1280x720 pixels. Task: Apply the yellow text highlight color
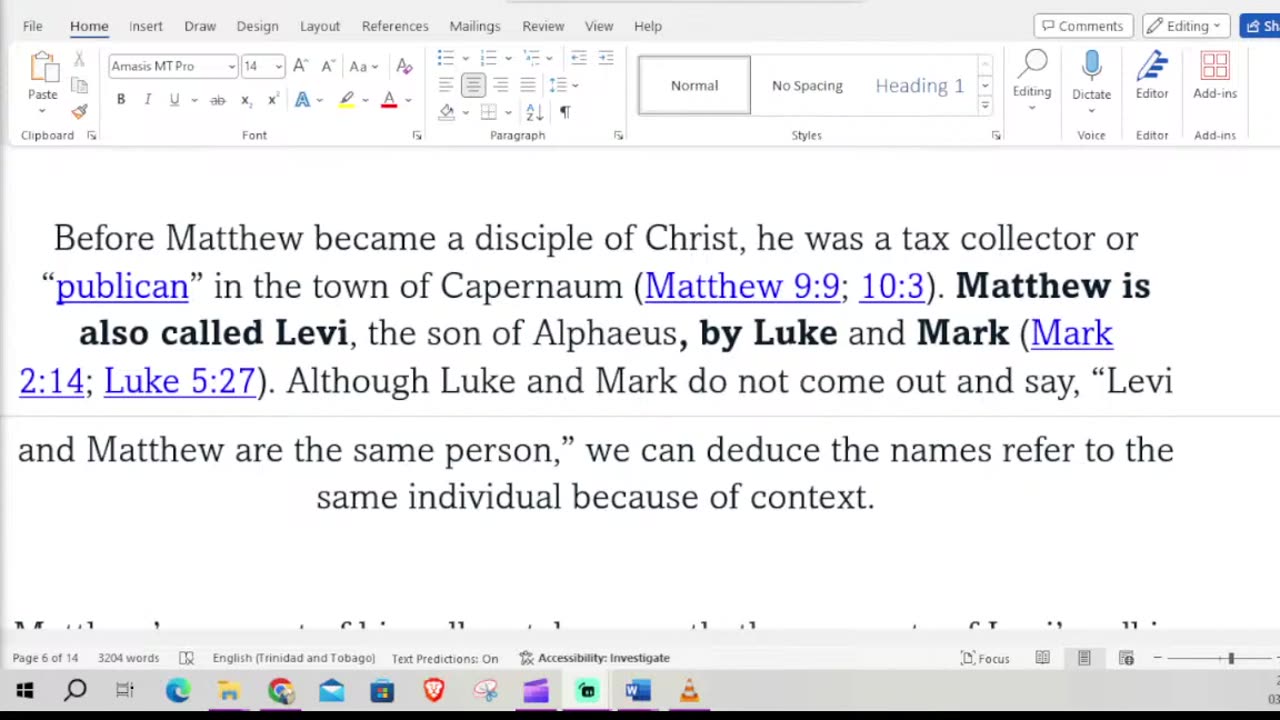pos(347,100)
